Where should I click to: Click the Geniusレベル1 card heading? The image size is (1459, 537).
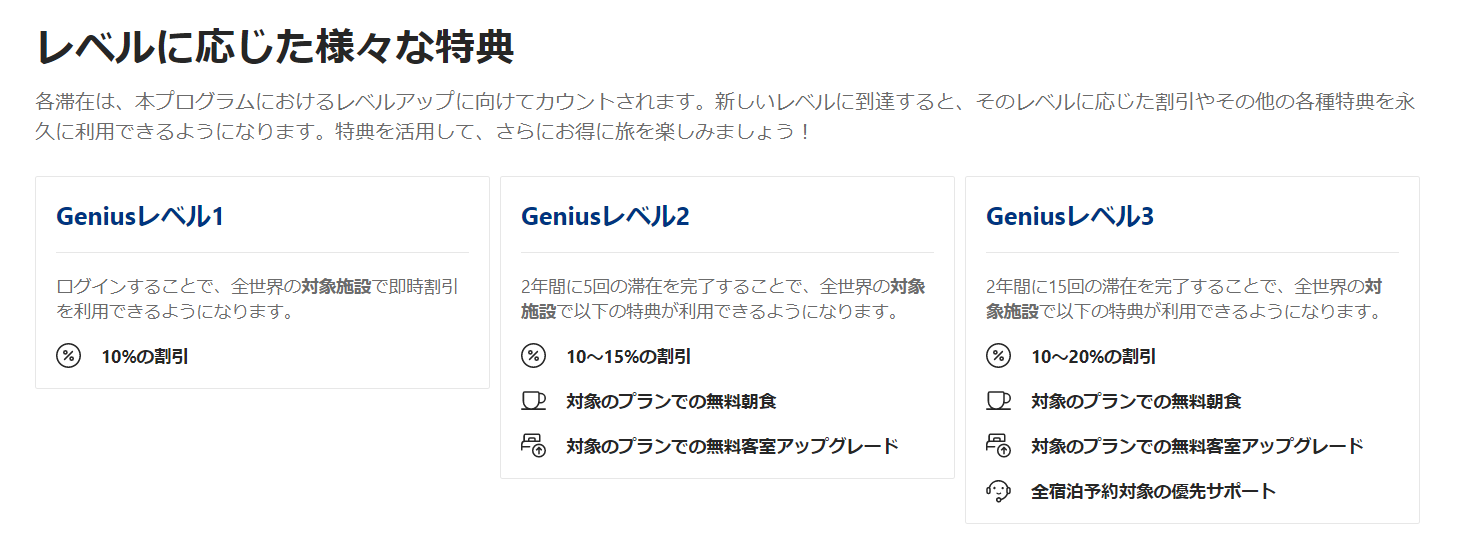pyautogui.click(x=140, y=216)
